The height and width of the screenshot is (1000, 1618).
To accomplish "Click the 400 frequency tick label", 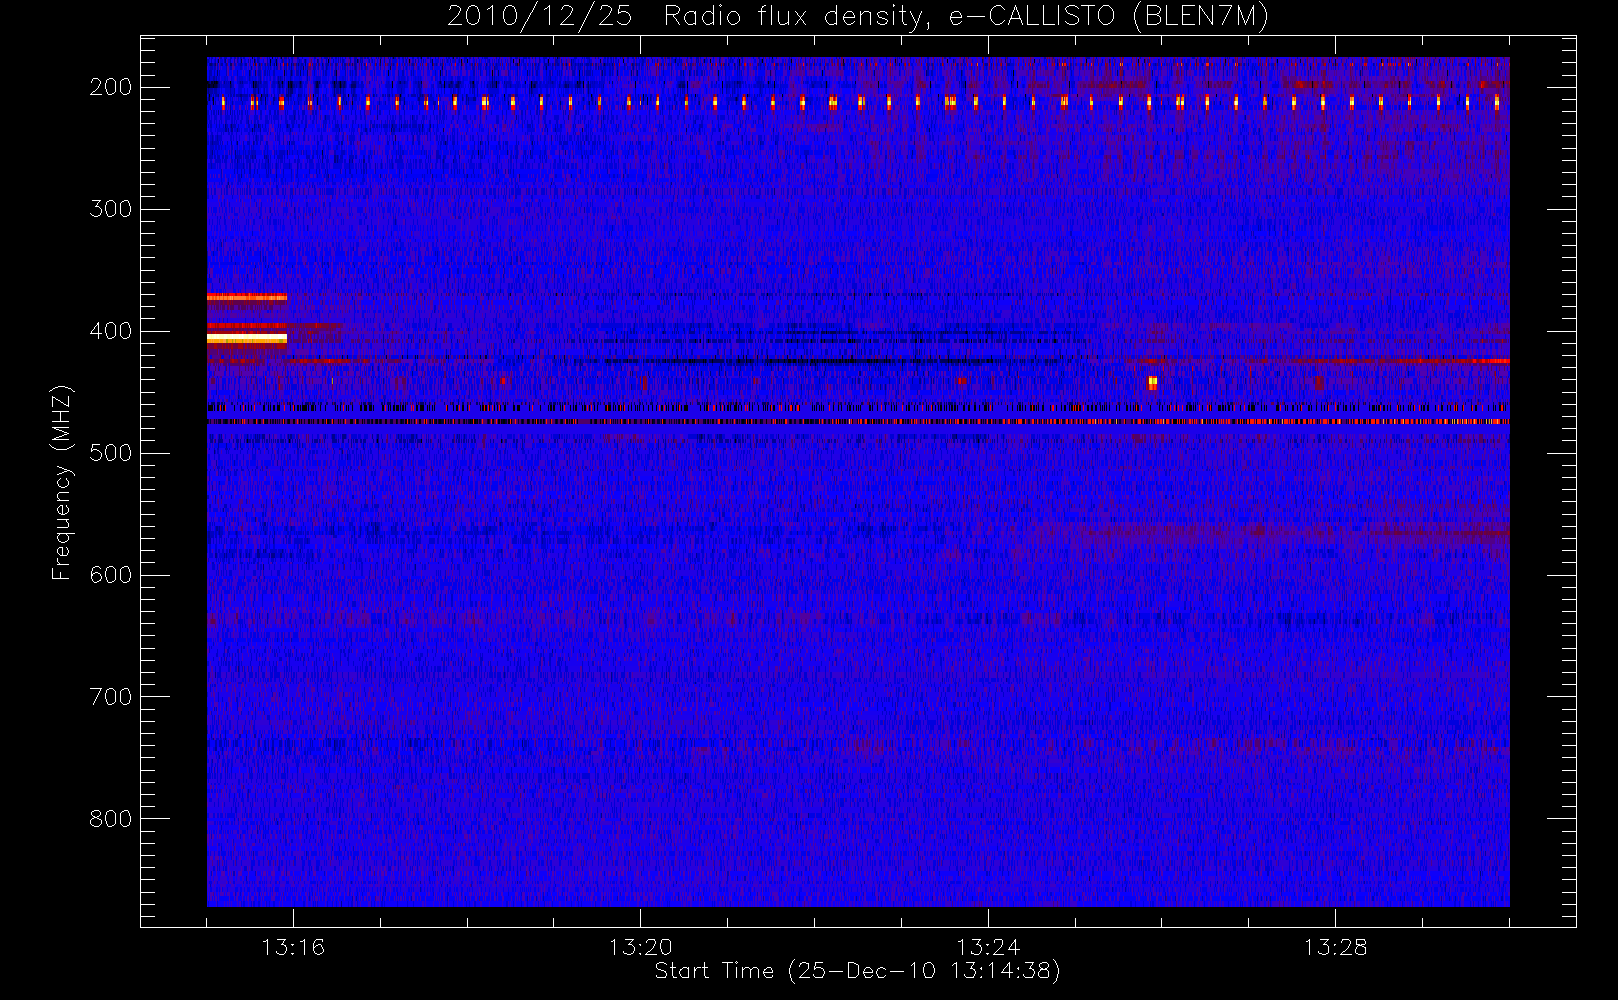I will pos(111,331).
